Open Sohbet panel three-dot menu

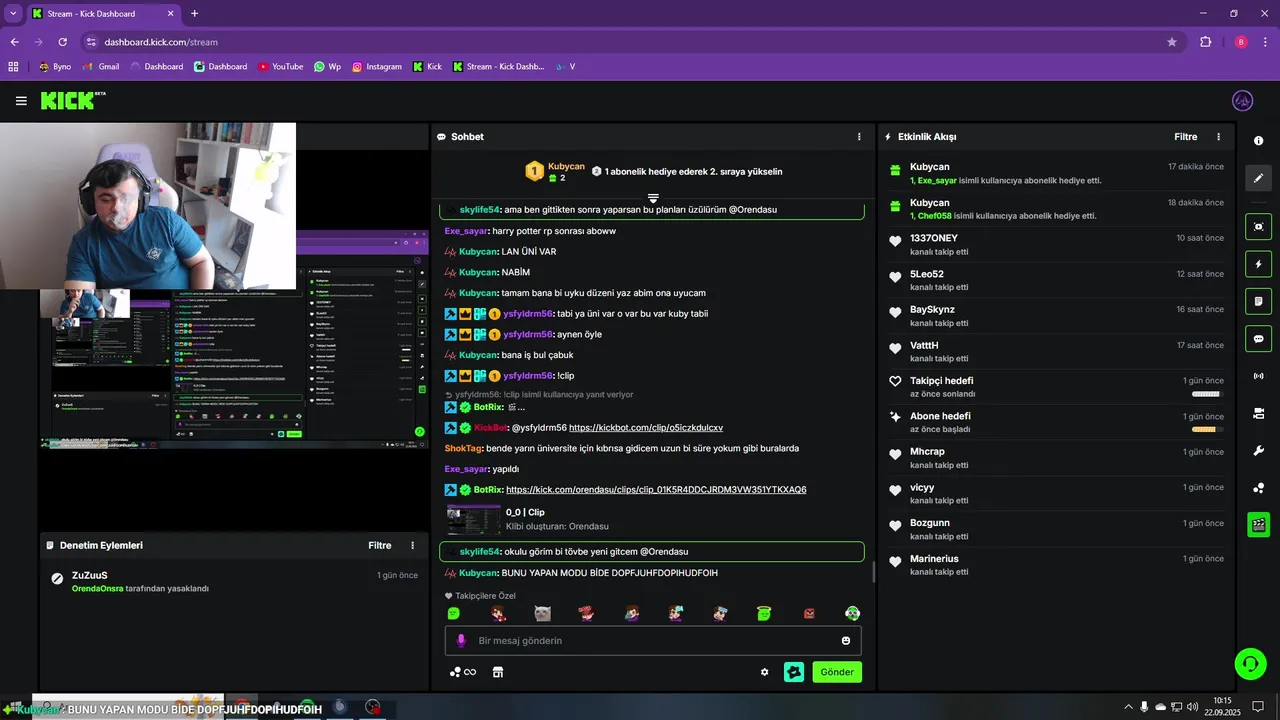(x=859, y=137)
